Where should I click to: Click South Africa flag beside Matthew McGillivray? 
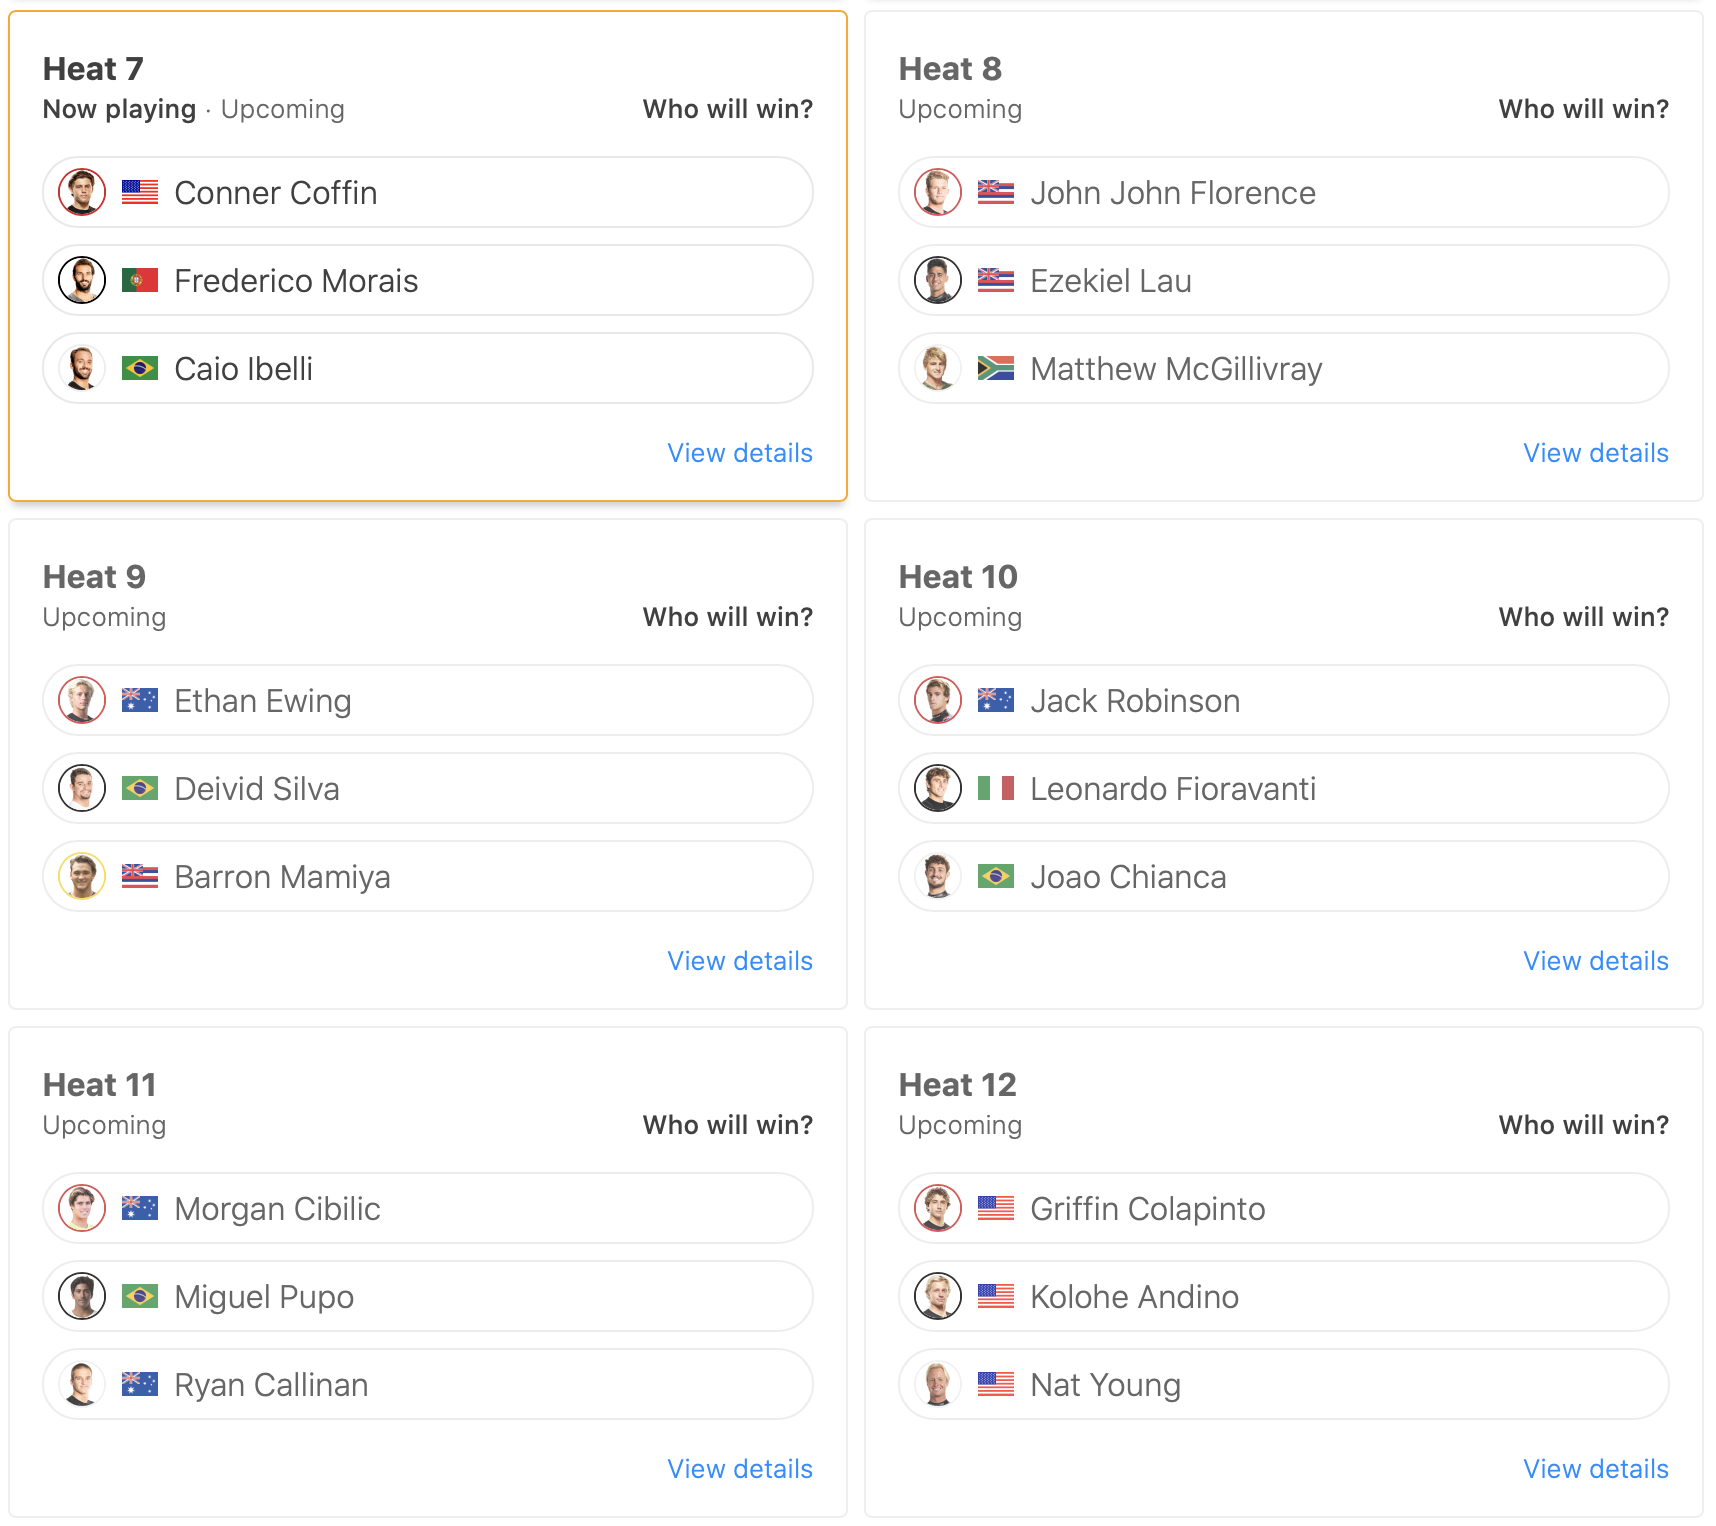pyautogui.click(x=995, y=368)
